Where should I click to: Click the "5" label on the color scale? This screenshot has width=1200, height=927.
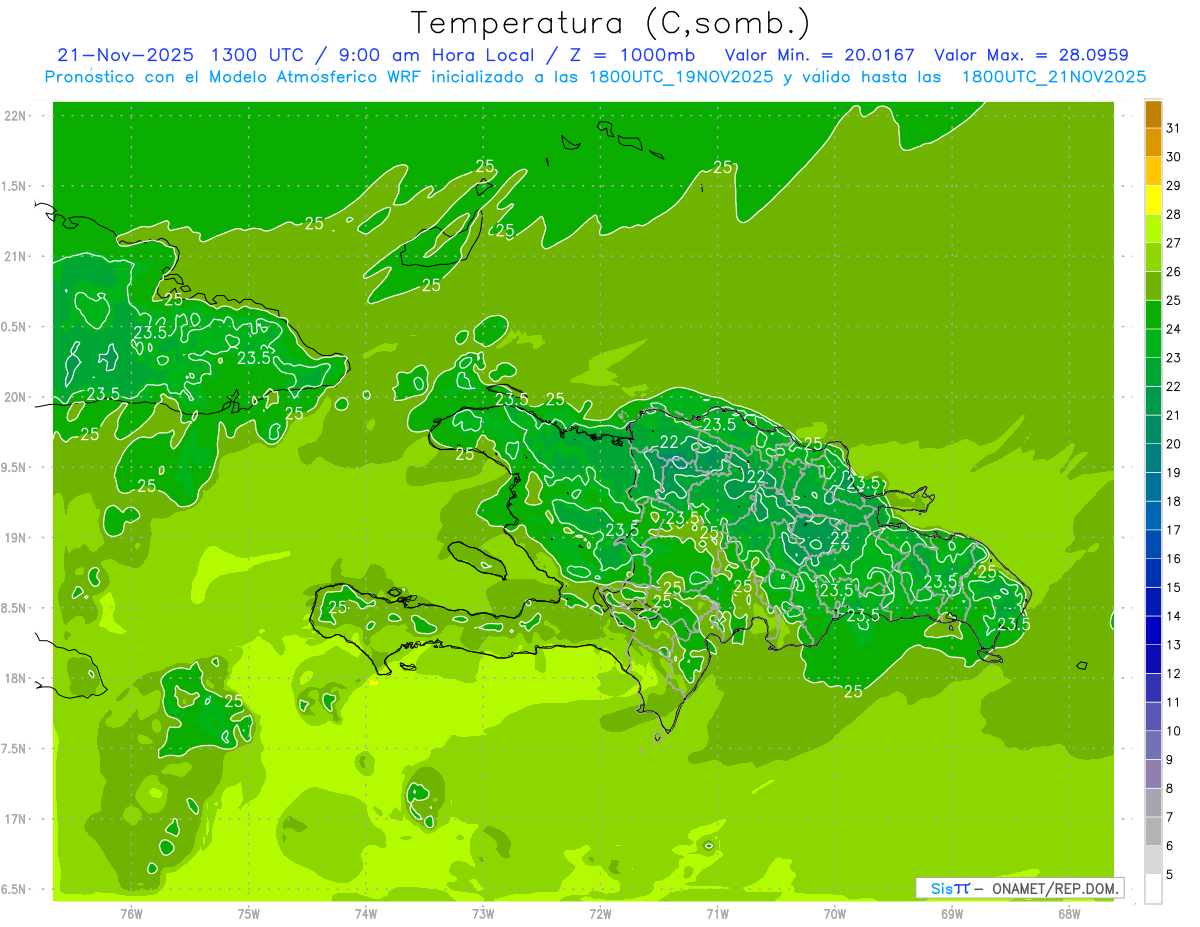[x=1170, y=875]
